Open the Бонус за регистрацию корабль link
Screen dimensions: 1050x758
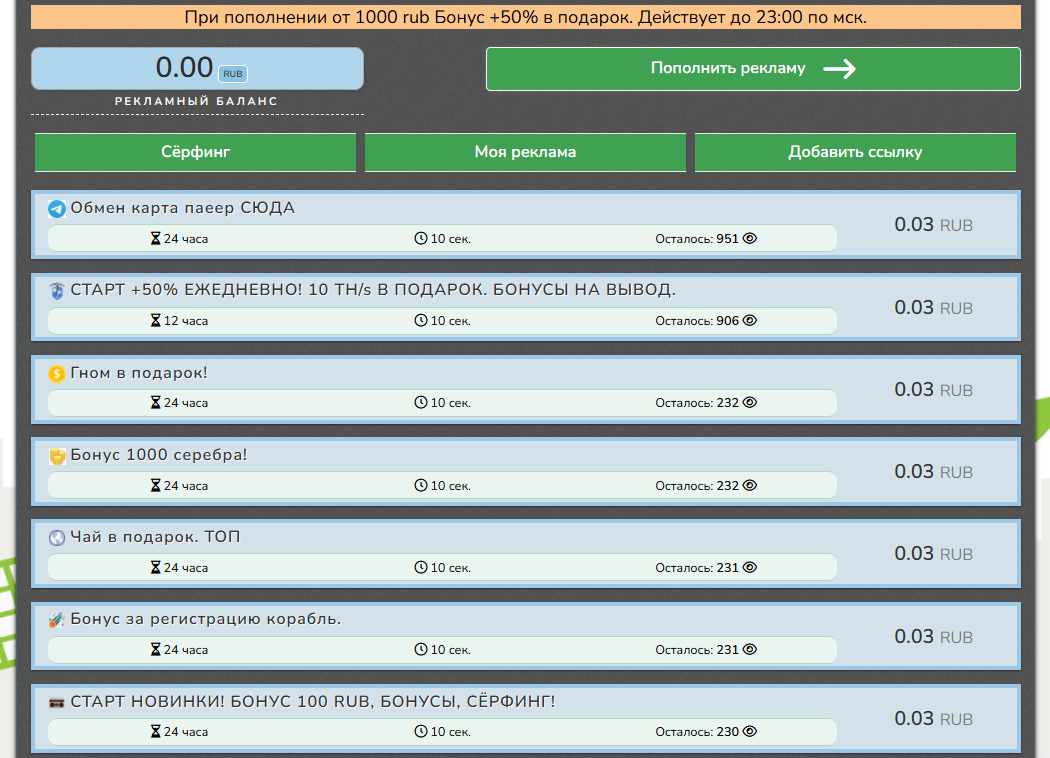[x=205, y=619]
